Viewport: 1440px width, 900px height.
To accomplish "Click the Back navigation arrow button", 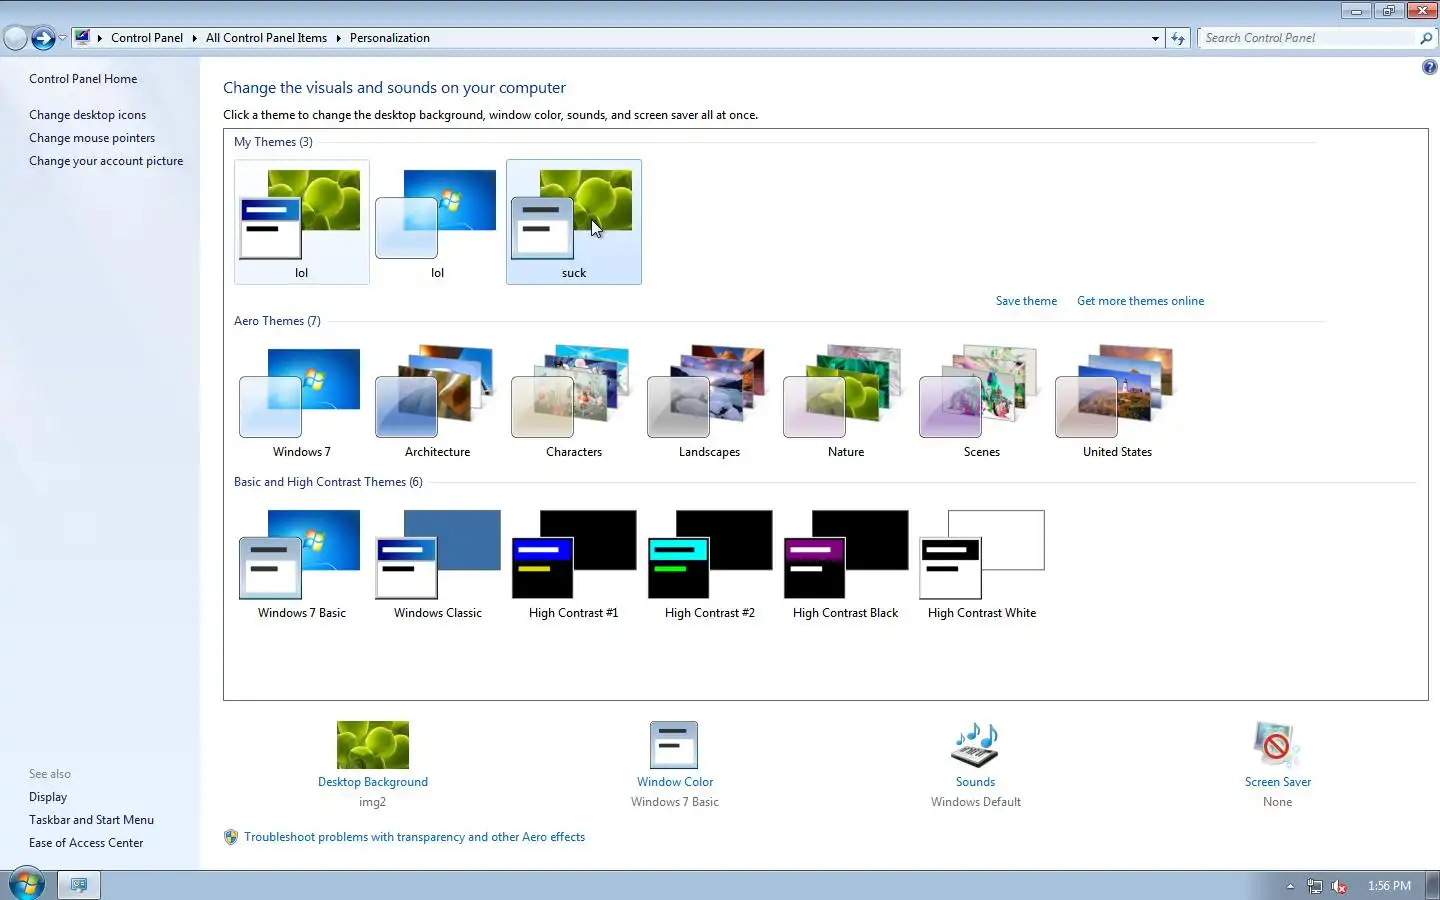I will click(16, 38).
